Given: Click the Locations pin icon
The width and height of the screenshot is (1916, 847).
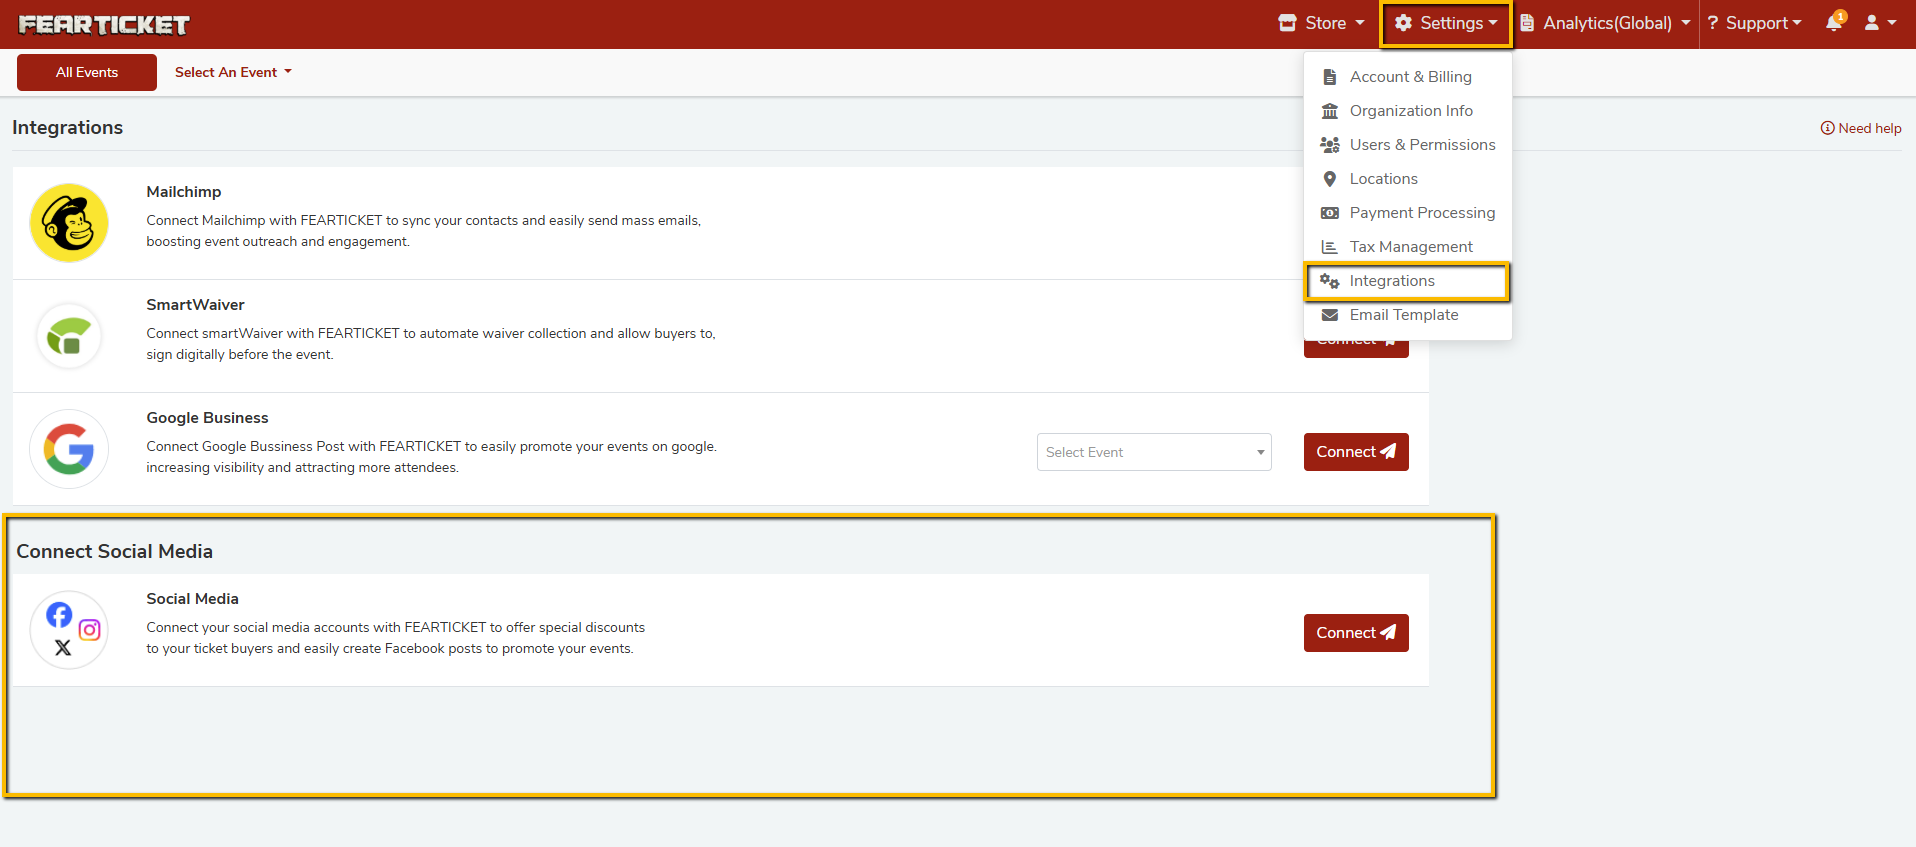Looking at the screenshot, I should tap(1330, 179).
